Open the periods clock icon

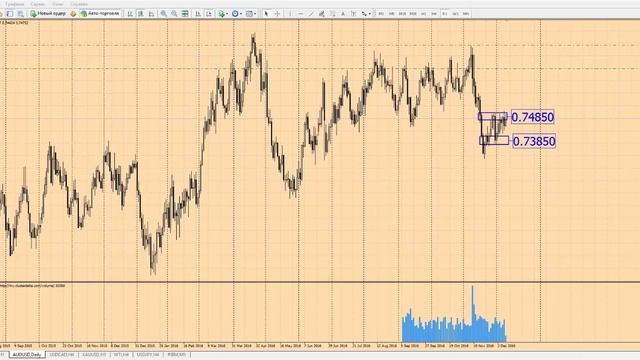(x=235, y=14)
